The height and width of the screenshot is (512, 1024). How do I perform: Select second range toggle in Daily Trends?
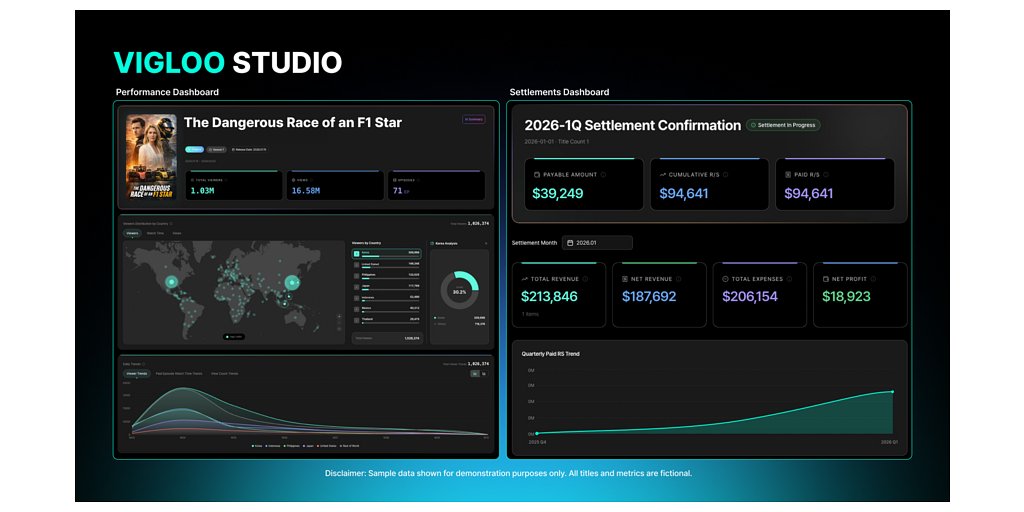[484, 374]
